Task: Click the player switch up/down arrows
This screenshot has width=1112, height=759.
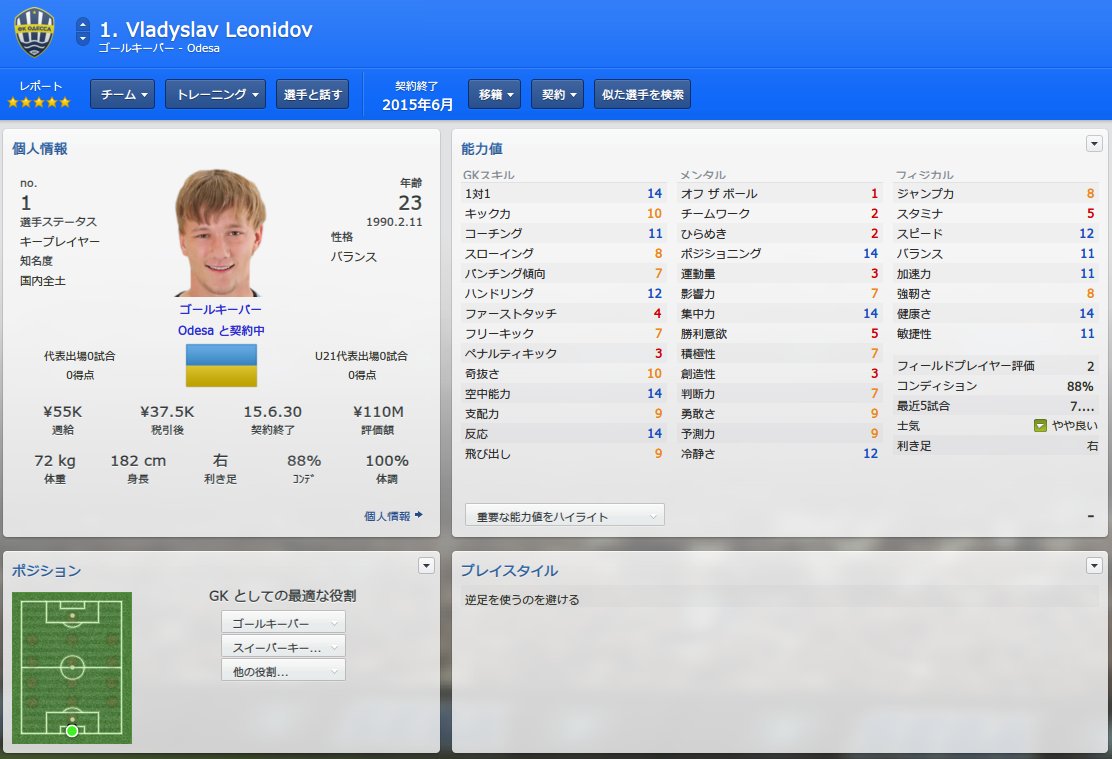Action: pyautogui.click(x=83, y=31)
